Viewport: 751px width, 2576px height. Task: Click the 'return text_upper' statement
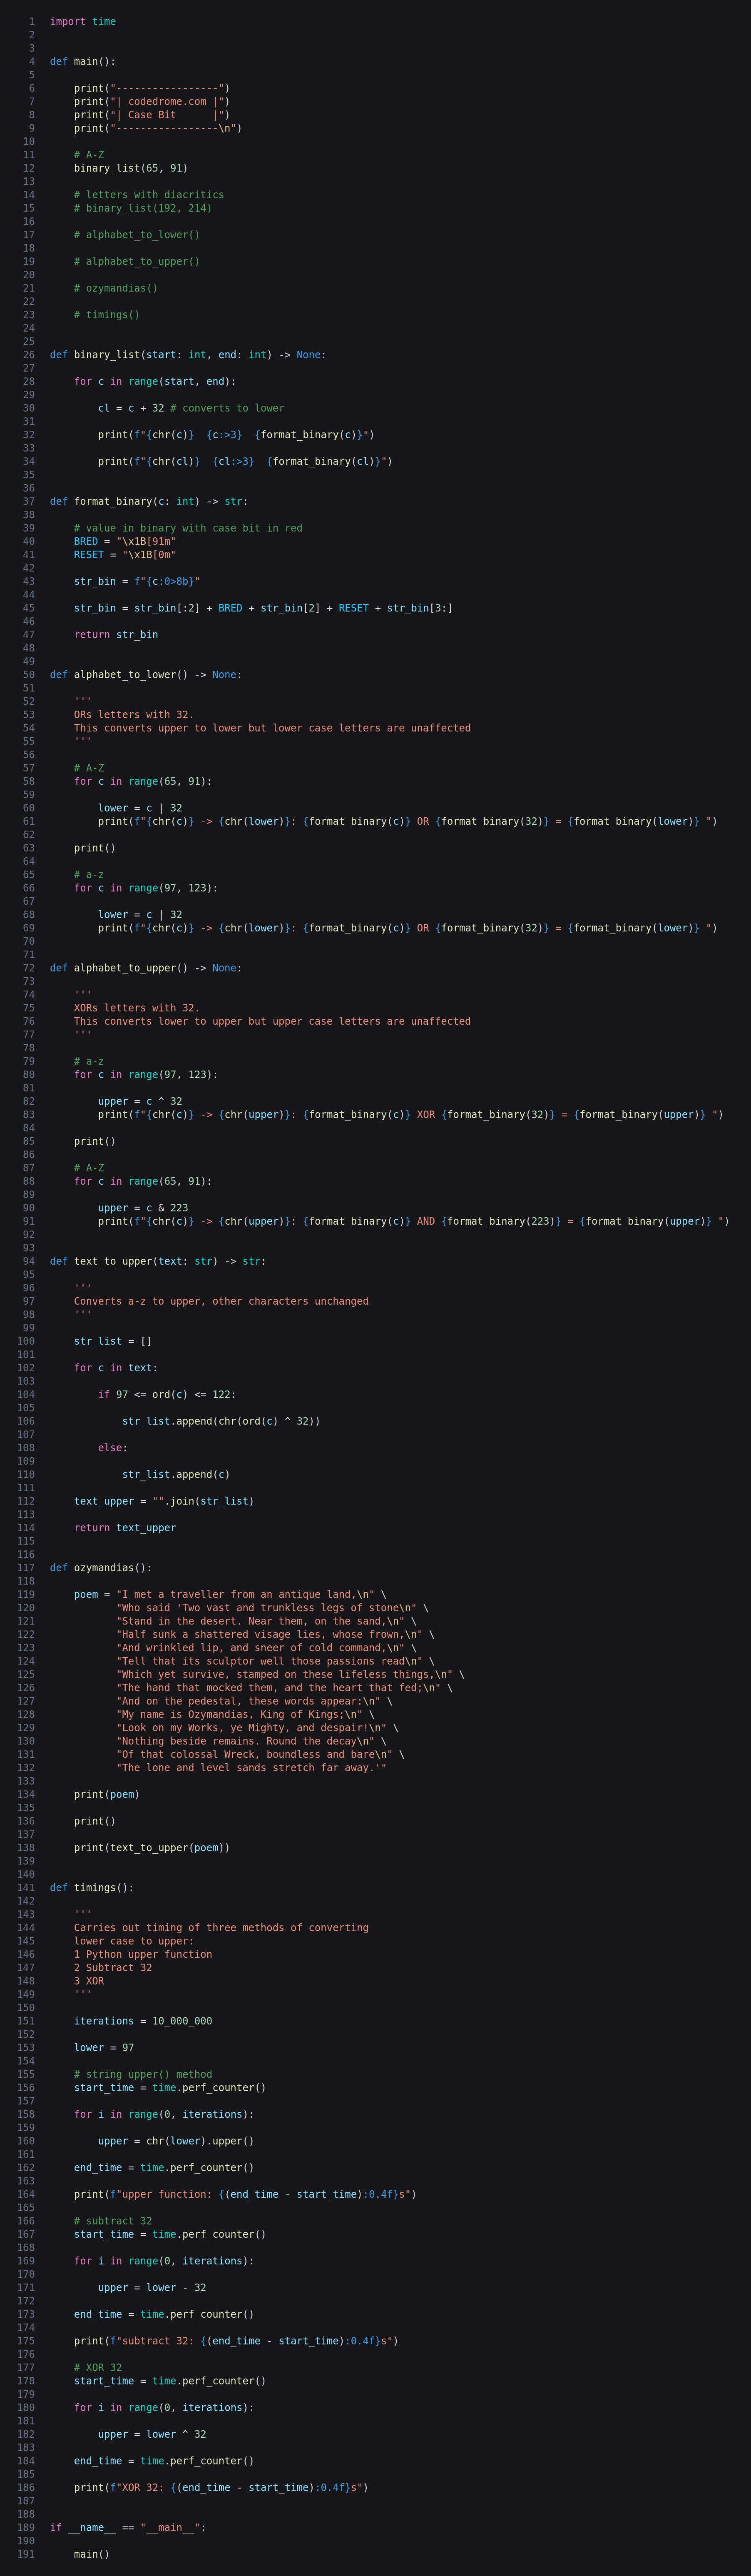(125, 1528)
